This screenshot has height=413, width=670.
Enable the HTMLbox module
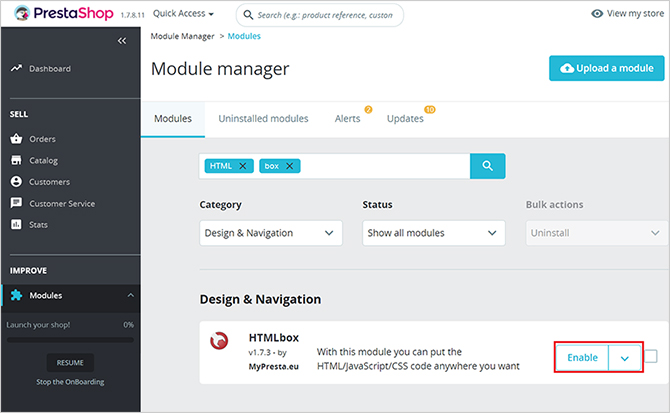pos(582,358)
